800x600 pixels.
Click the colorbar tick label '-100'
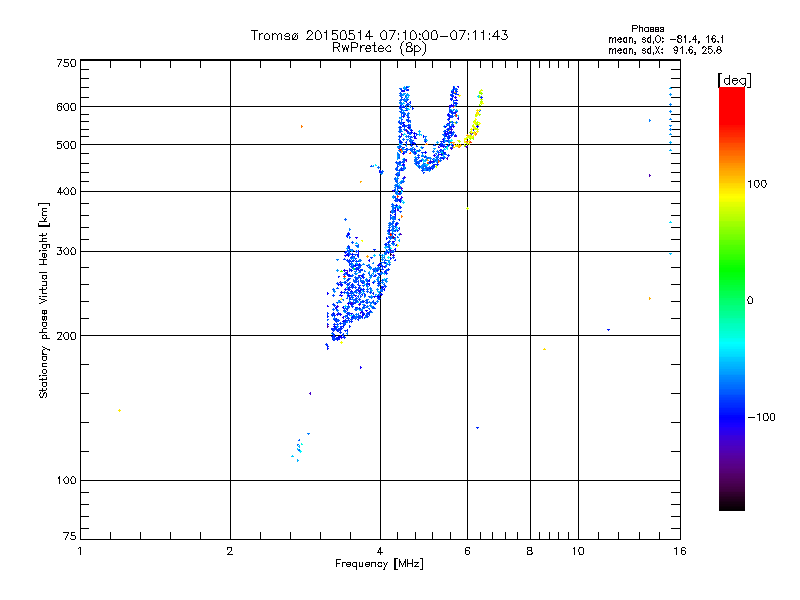[761, 417]
